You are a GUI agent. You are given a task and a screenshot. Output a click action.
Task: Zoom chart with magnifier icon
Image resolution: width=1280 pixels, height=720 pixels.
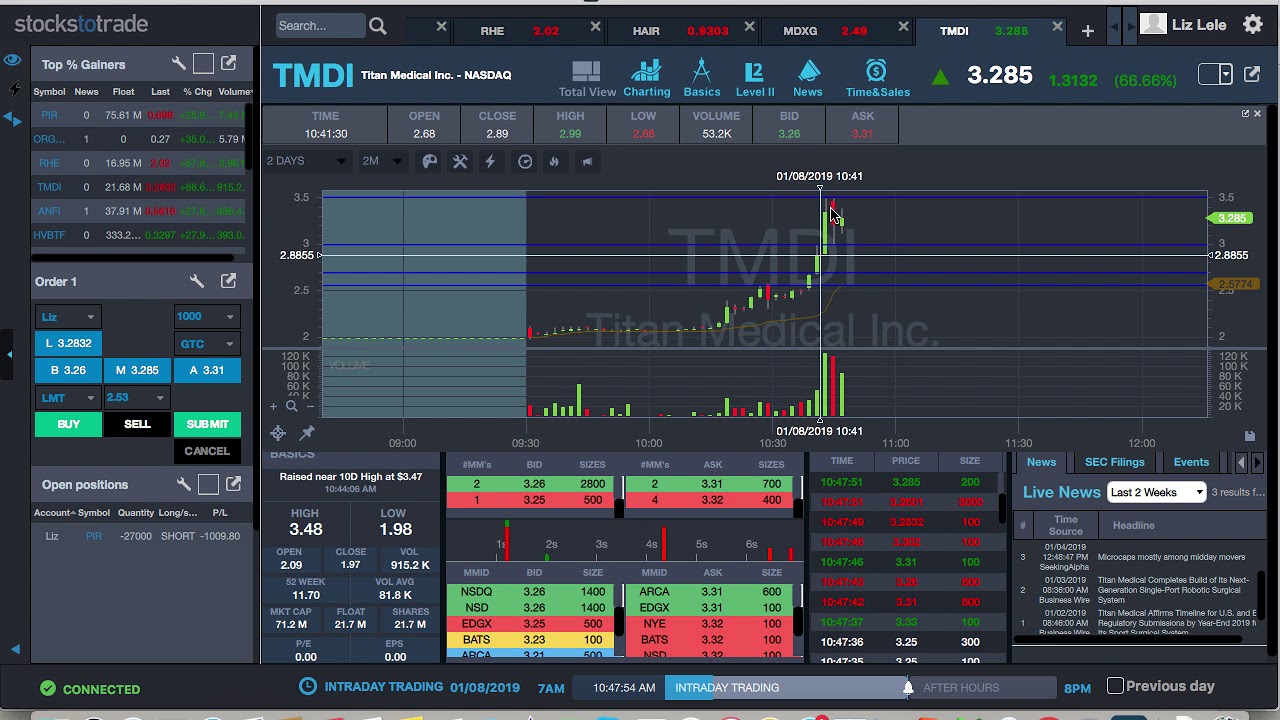292,406
